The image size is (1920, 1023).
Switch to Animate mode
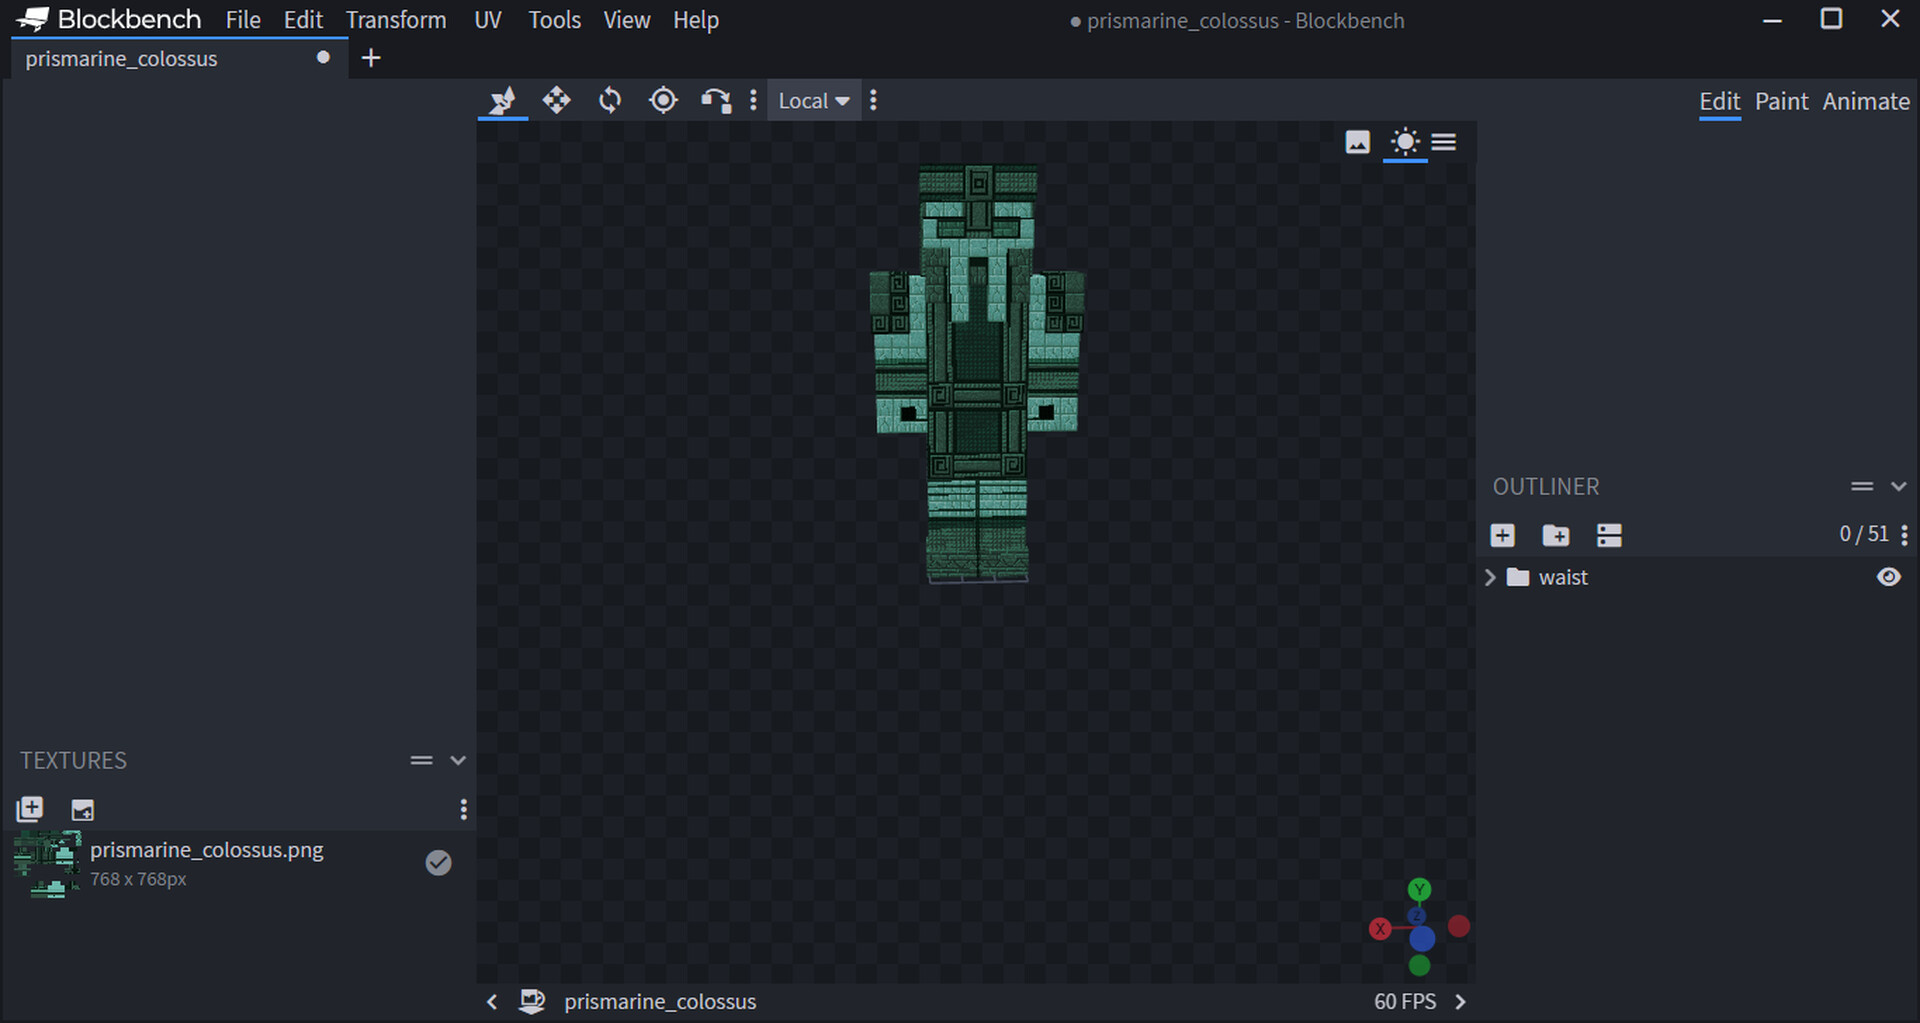coord(1866,101)
